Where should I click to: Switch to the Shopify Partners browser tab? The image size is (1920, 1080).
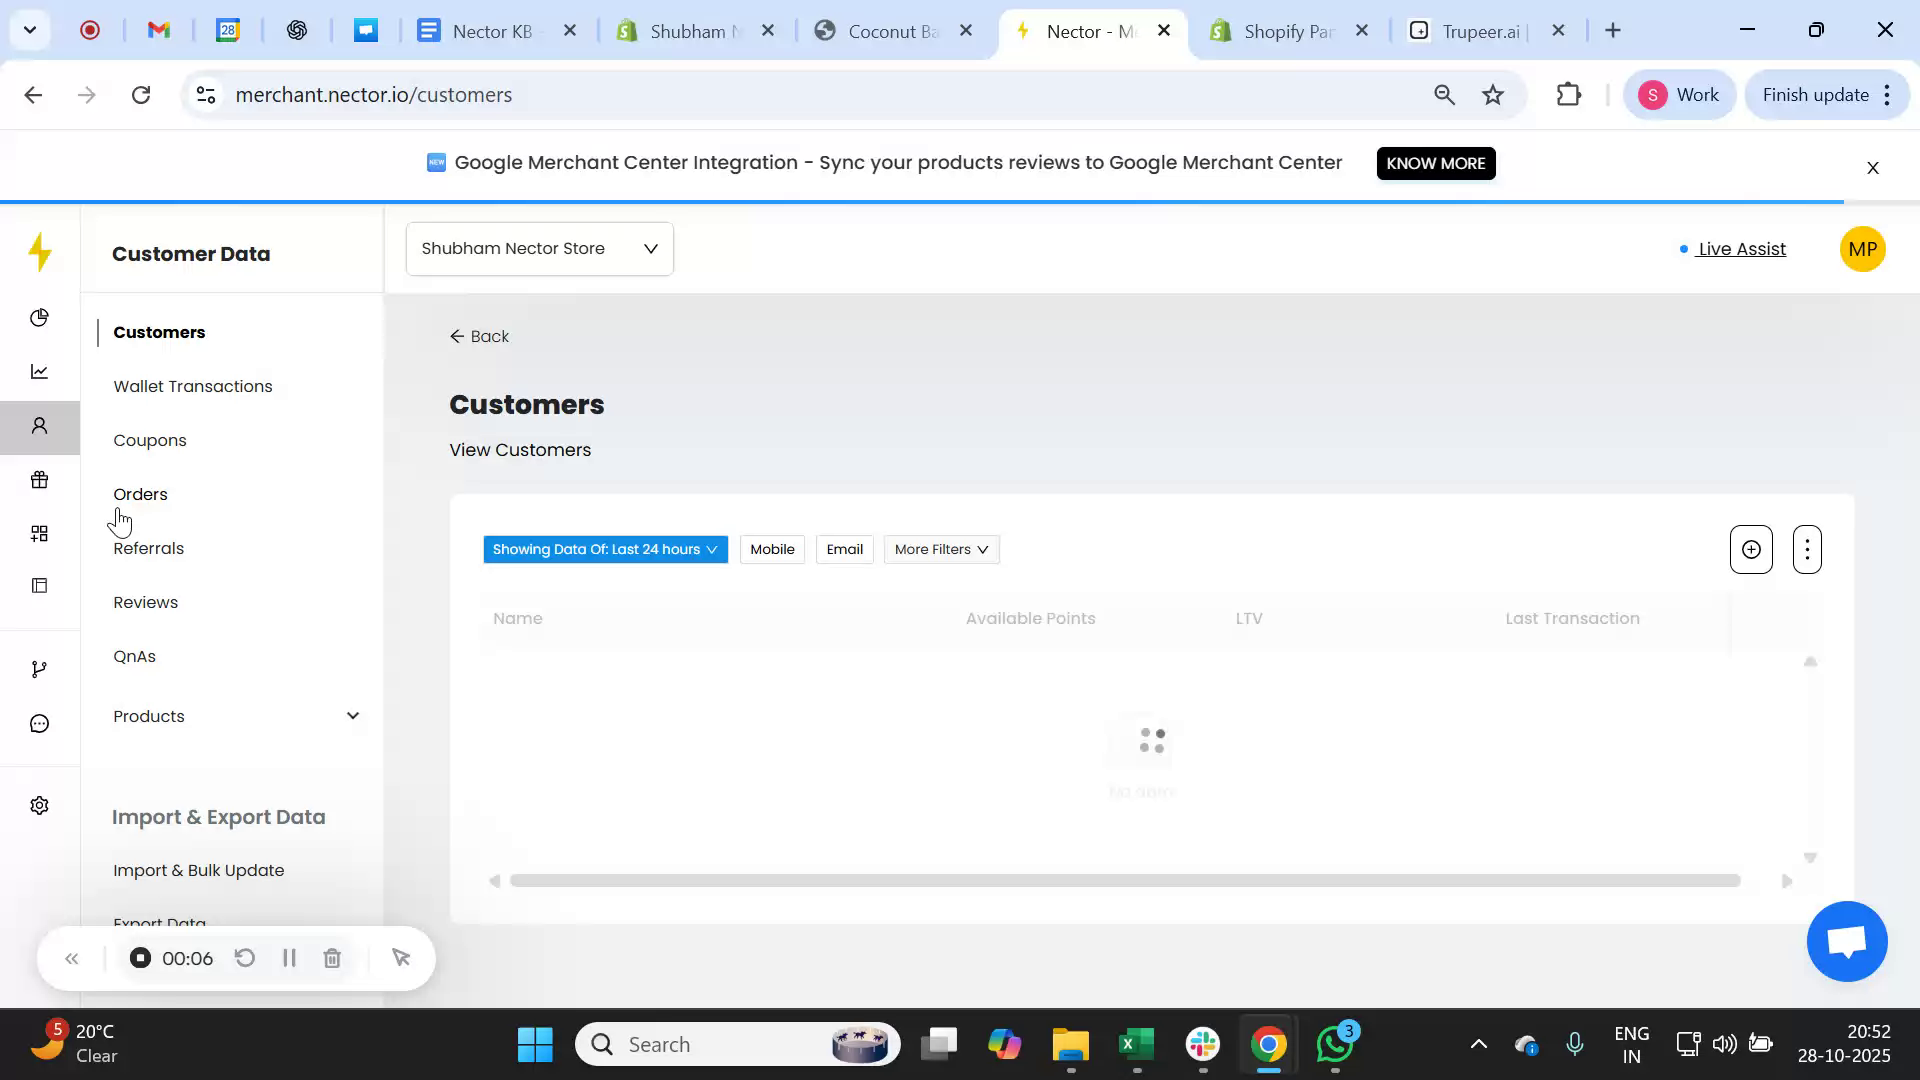click(x=1285, y=31)
